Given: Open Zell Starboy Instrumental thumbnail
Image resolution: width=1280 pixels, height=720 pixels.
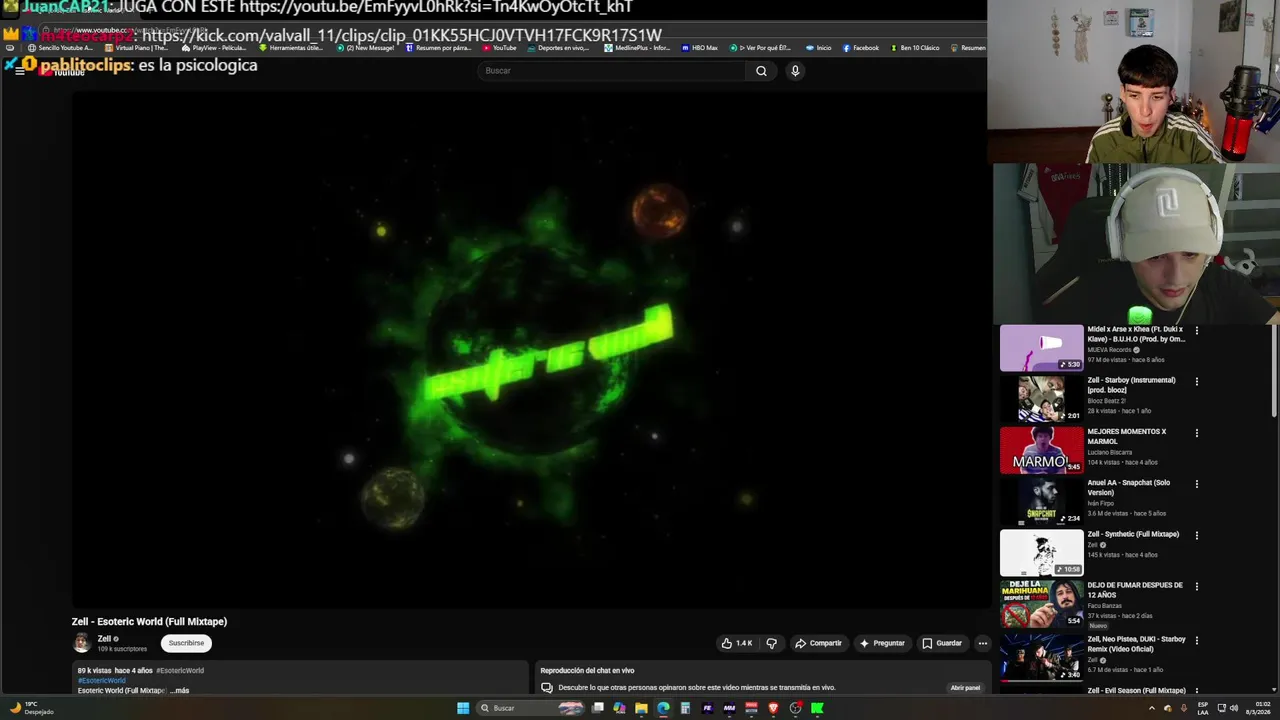Looking at the screenshot, I should coord(1041,398).
